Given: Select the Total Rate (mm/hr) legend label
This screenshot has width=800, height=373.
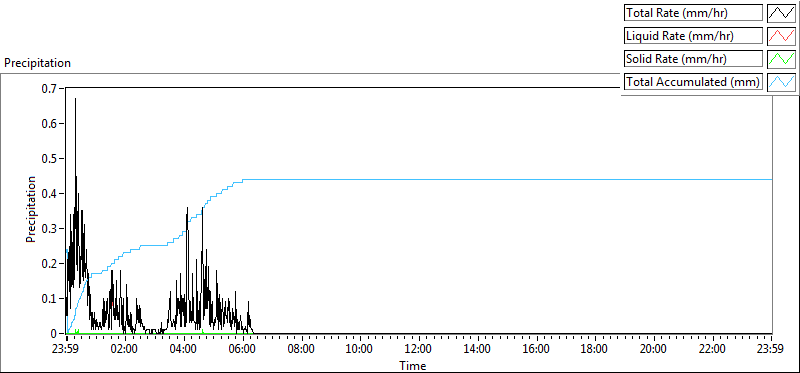Looking at the screenshot, I should point(693,13).
